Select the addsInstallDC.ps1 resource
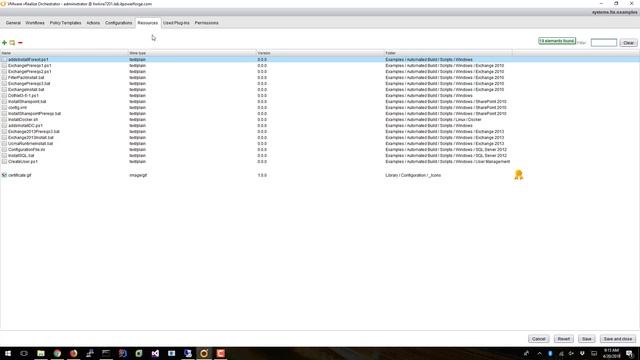The image size is (640, 360). 25,126
